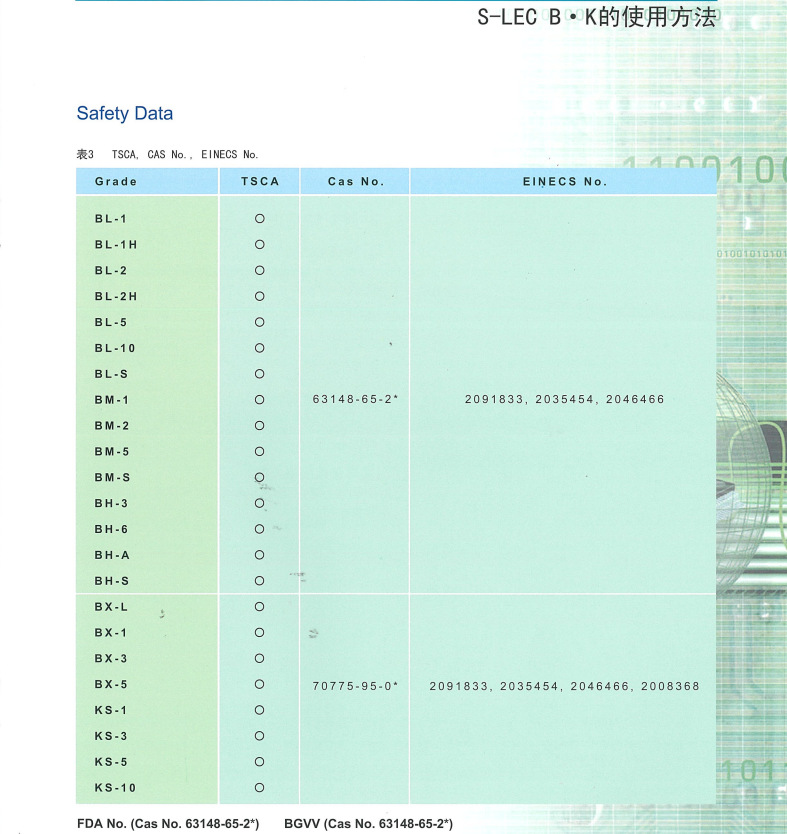Image resolution: width=787 pixels, height=834 pixels.
Task: Select the KS-5 grade label
Action: pyautogui.click(x=111, y=762)
